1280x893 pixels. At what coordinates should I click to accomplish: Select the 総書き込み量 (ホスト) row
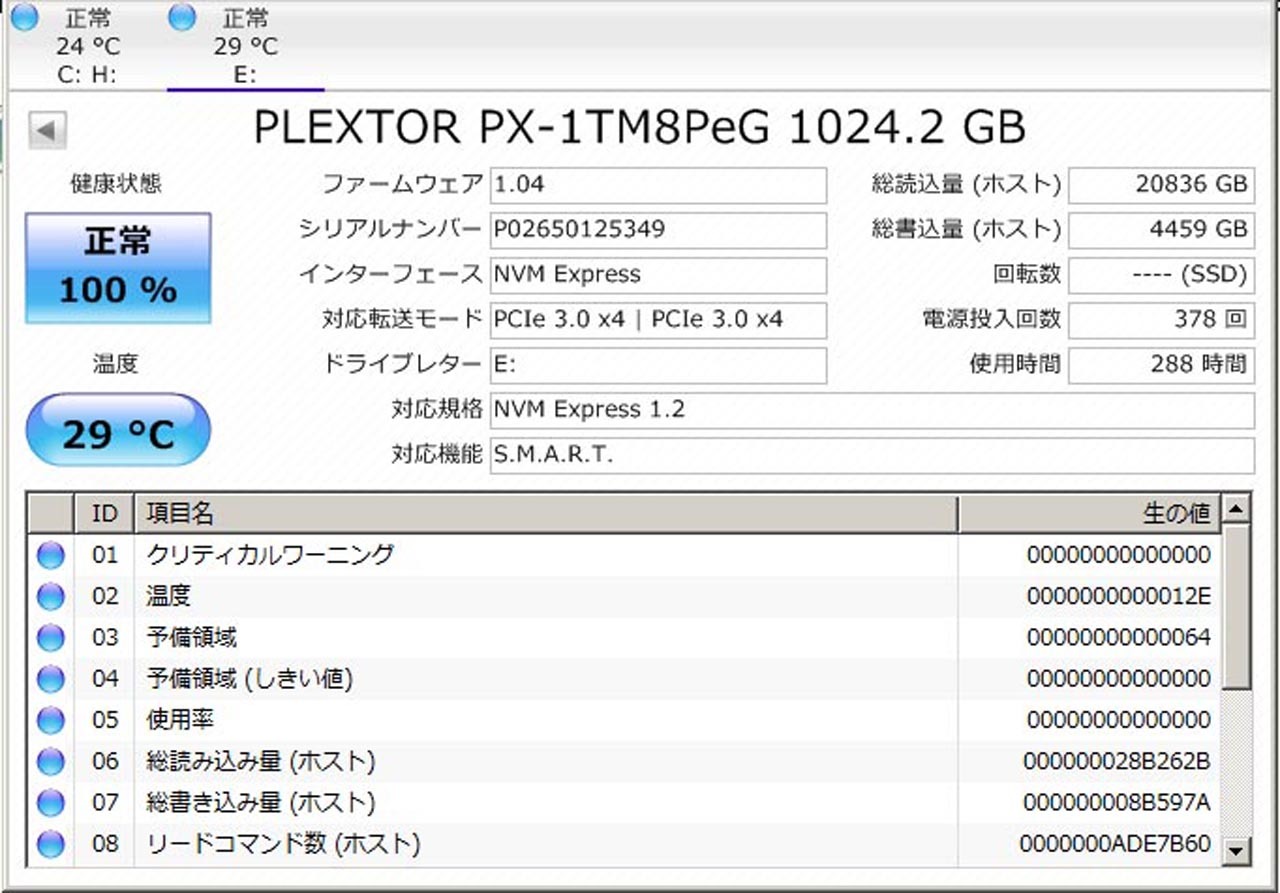(625, 803)
